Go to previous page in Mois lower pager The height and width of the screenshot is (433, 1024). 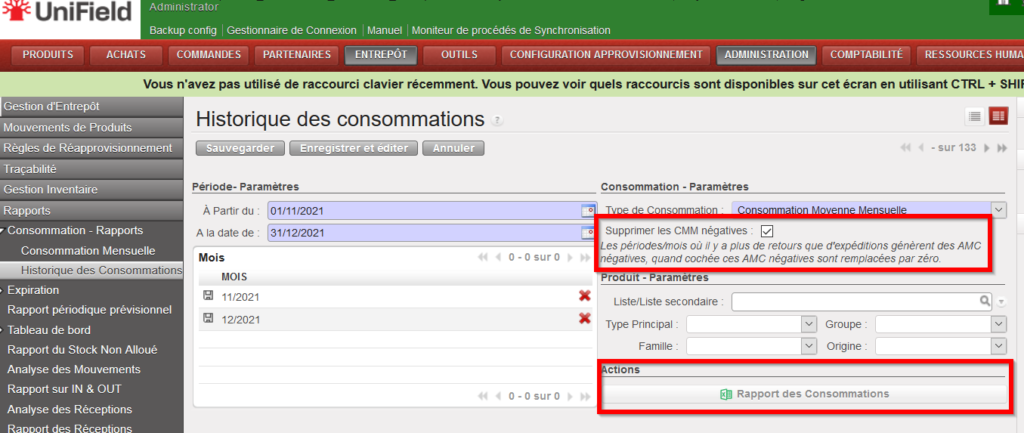(500, 396)
